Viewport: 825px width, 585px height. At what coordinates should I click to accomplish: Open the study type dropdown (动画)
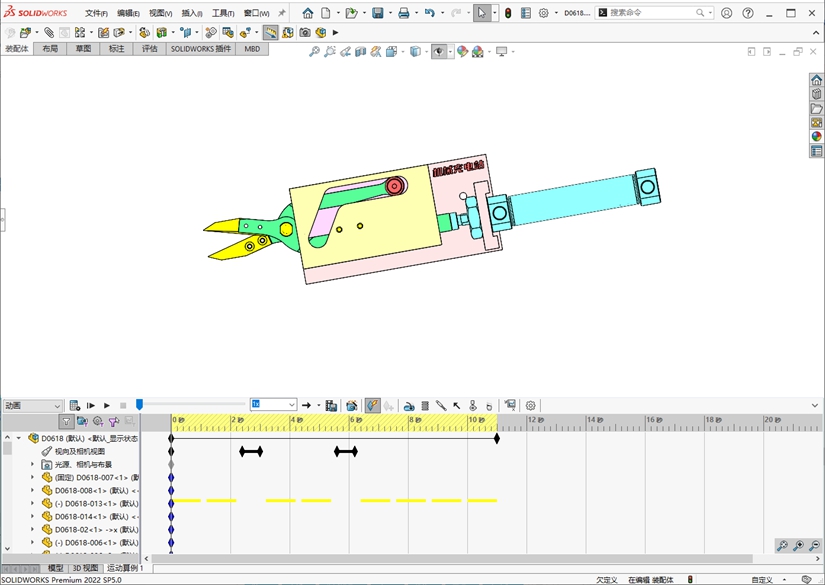pyautogui.click(x=32, y=406)
